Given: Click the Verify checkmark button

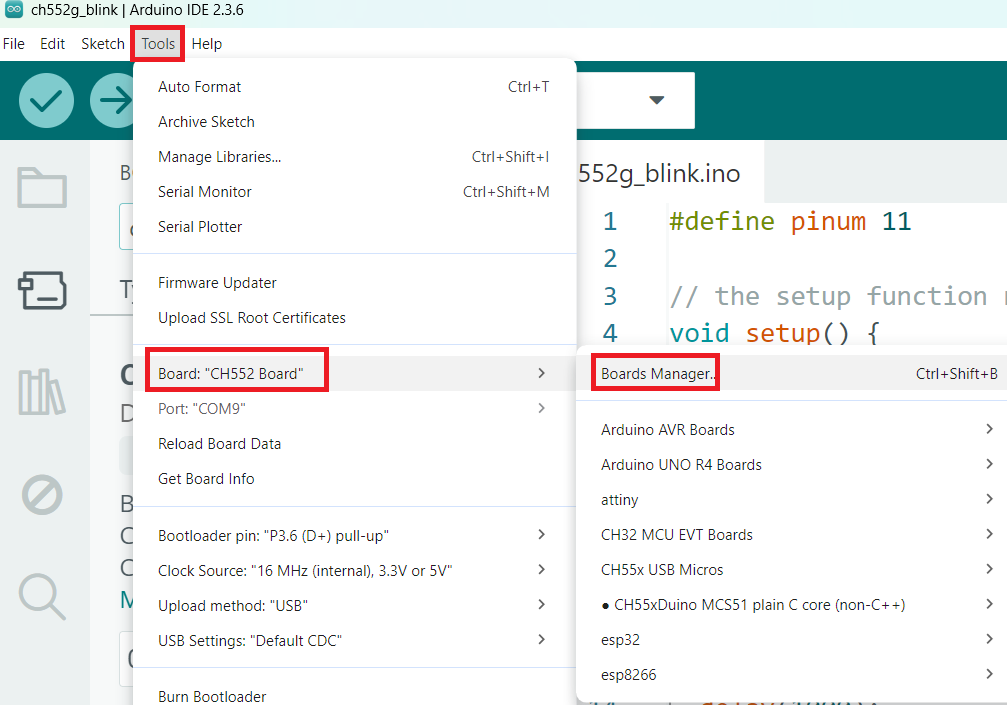Looking at the screenshot, I should 46,100.
